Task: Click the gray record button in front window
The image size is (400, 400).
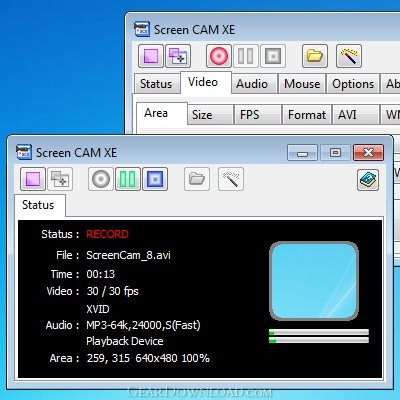Action: 101,179
